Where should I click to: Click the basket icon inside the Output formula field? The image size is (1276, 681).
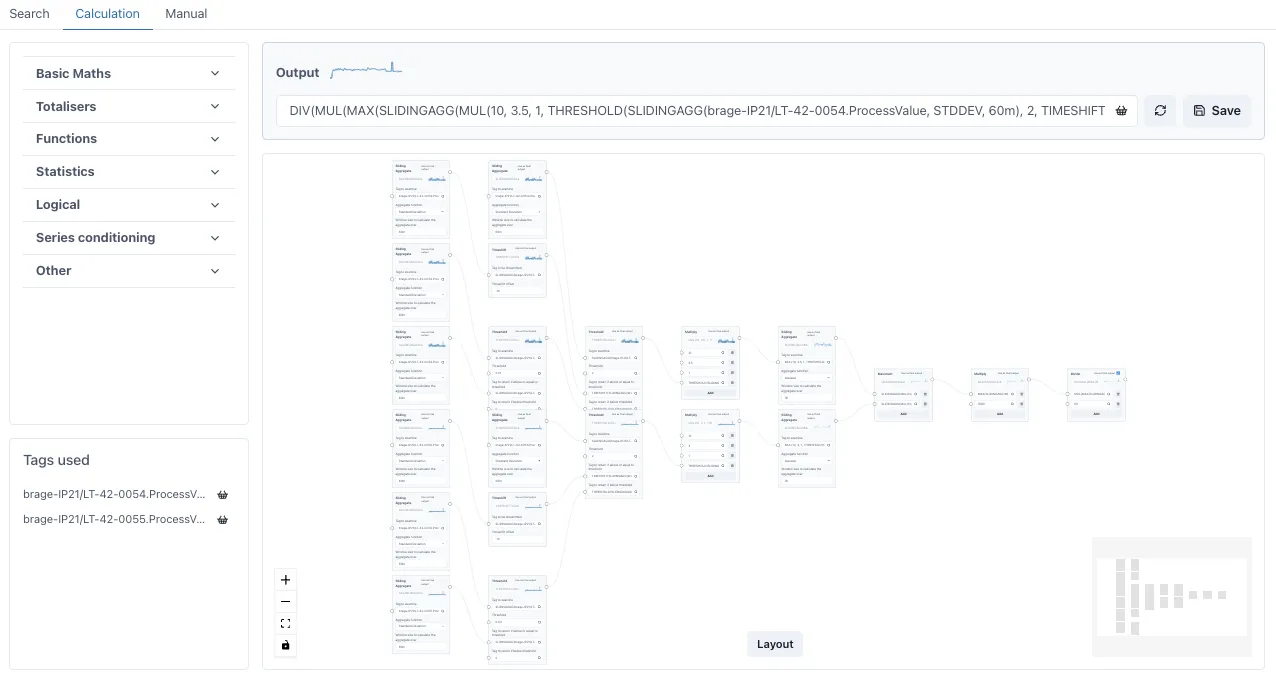tap(1121, 110)
